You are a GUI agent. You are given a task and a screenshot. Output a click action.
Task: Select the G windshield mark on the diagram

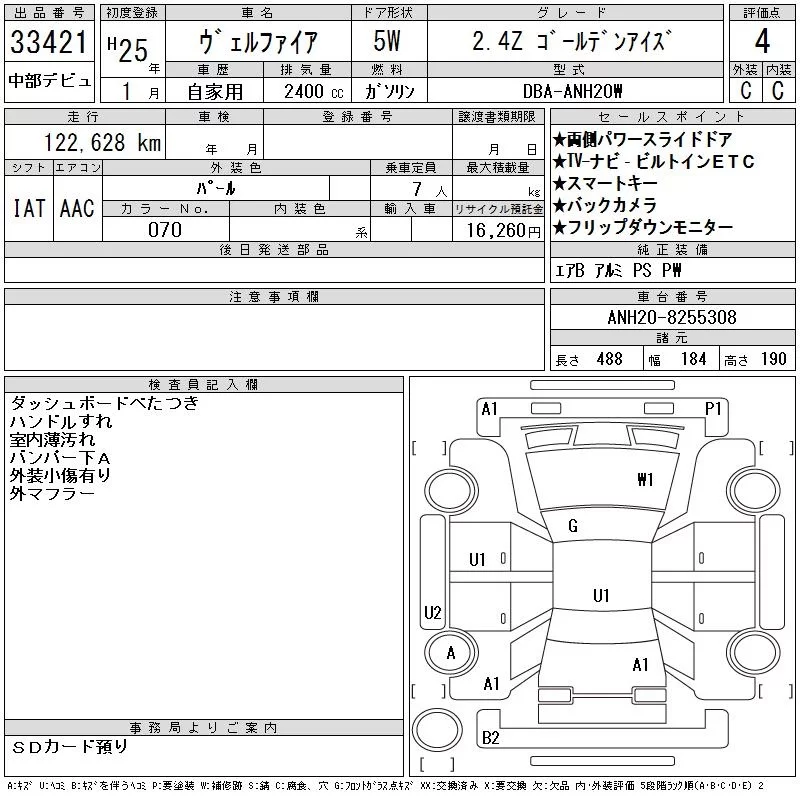point(572,526)
